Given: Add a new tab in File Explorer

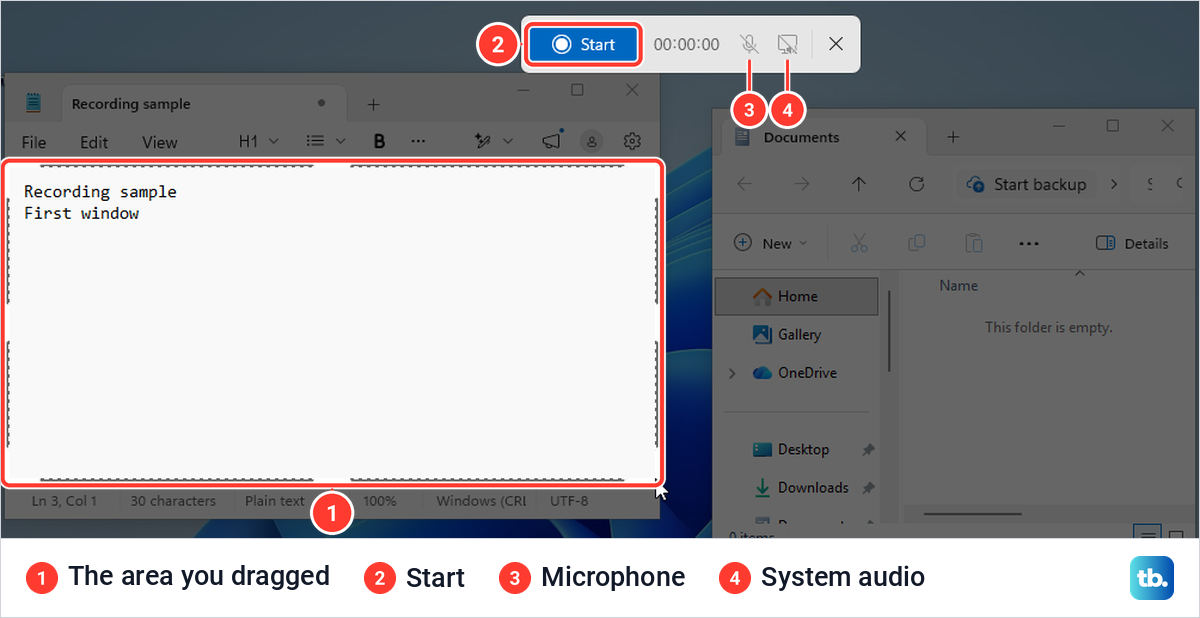Looking at the screenshot, I should point(953,138).
